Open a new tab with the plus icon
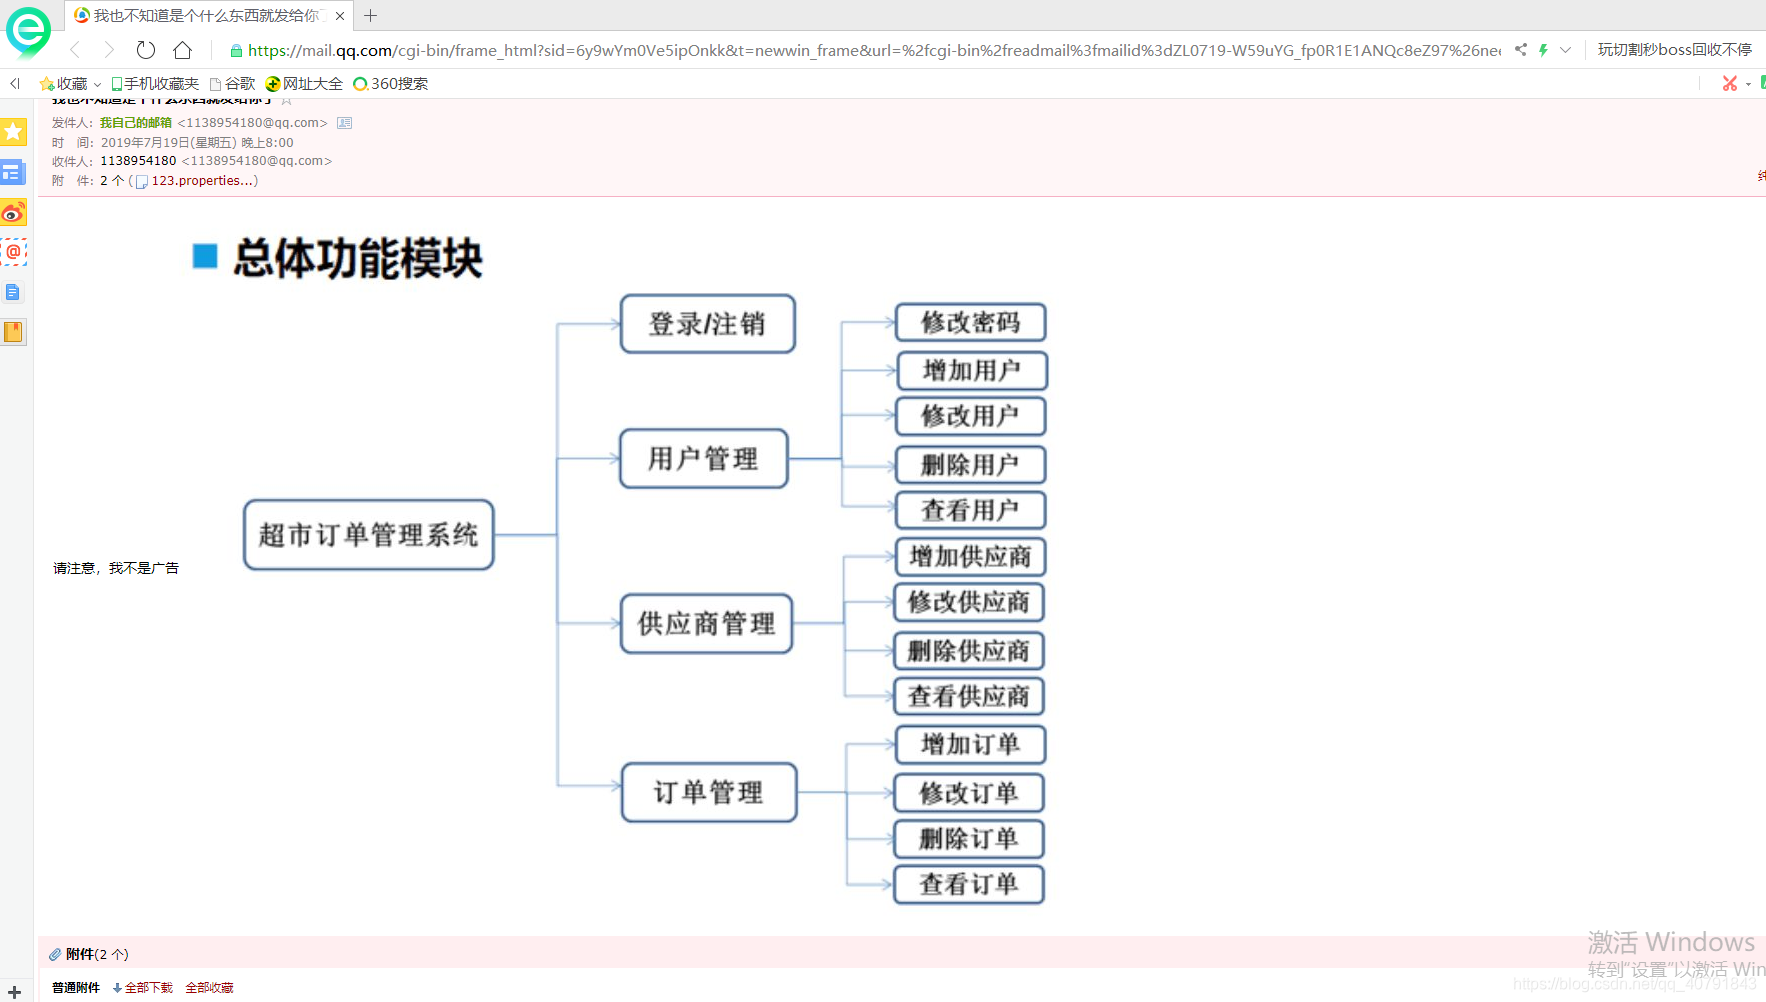 click(x=370, y=16)
